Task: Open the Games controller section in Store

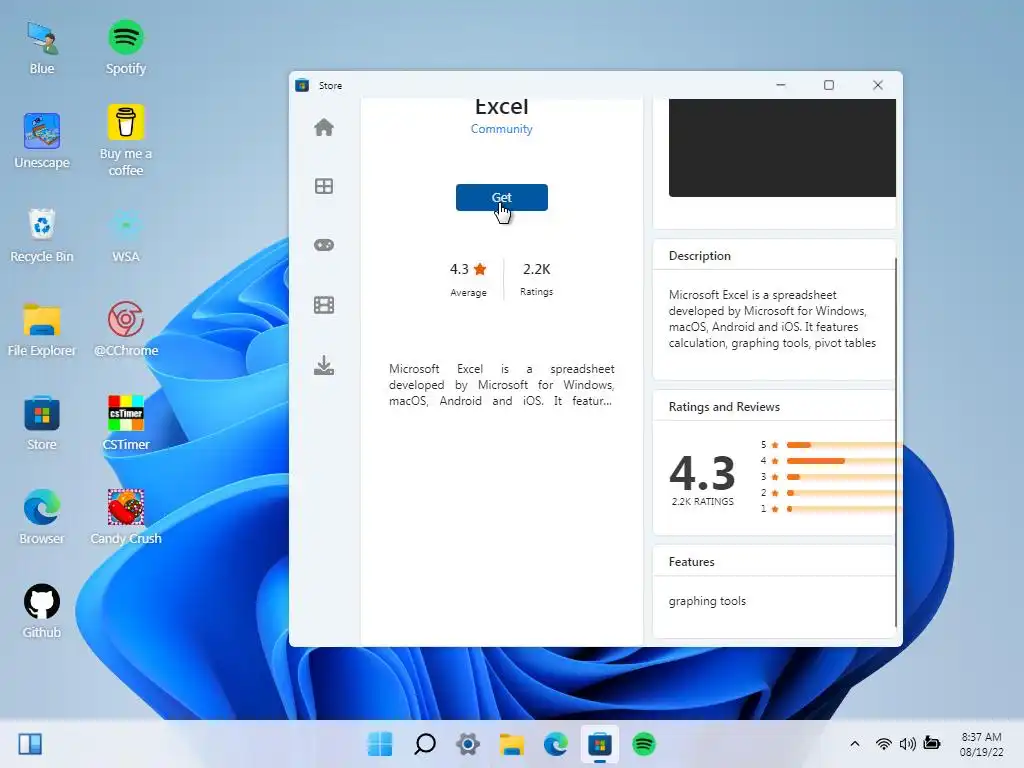Action: 324,245
